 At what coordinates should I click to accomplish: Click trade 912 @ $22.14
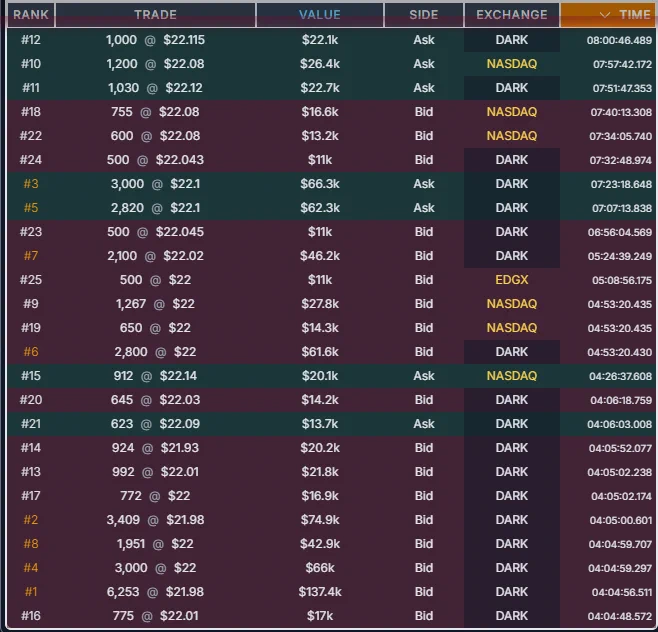click(x=155, y=376)
